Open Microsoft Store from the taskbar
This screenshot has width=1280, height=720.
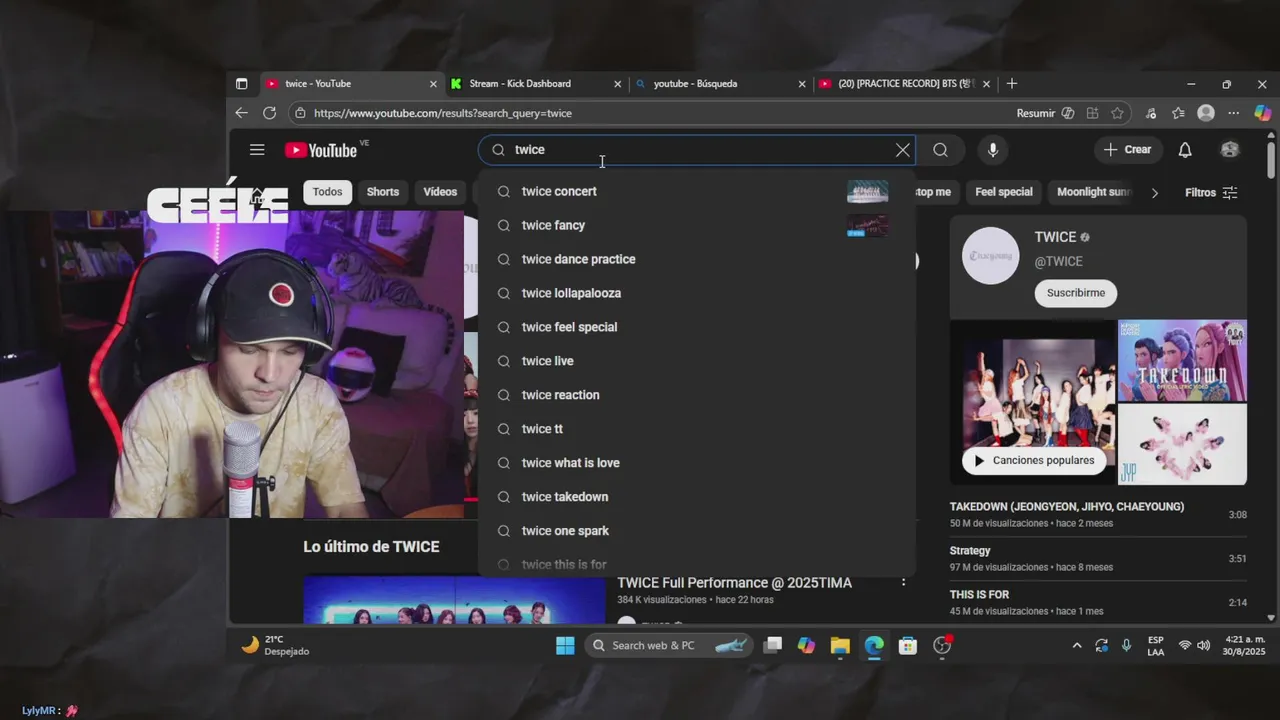[x=908, y=645]
